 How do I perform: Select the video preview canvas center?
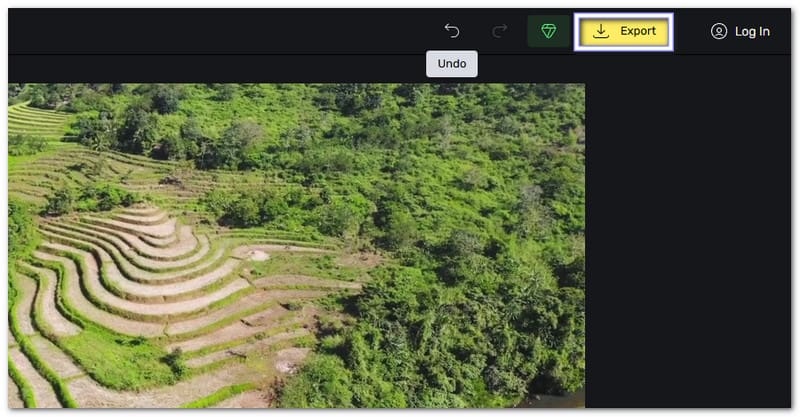[x=296, y=245]
